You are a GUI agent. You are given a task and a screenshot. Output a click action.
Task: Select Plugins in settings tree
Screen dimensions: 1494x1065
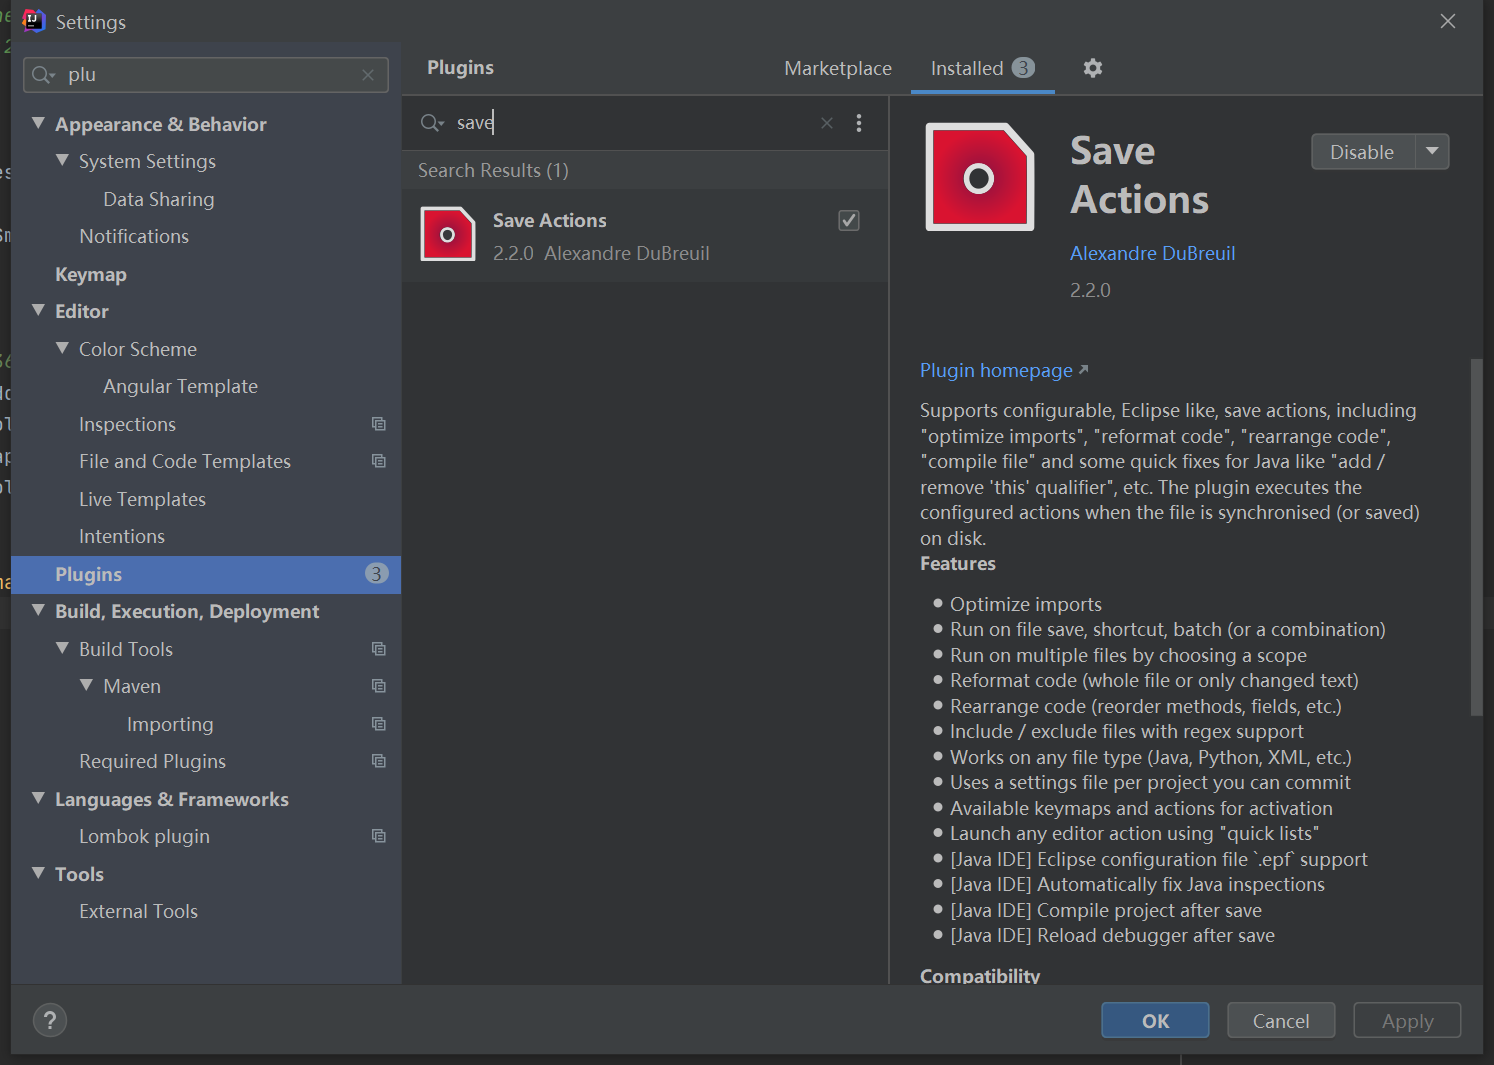[x=206, y=574]
